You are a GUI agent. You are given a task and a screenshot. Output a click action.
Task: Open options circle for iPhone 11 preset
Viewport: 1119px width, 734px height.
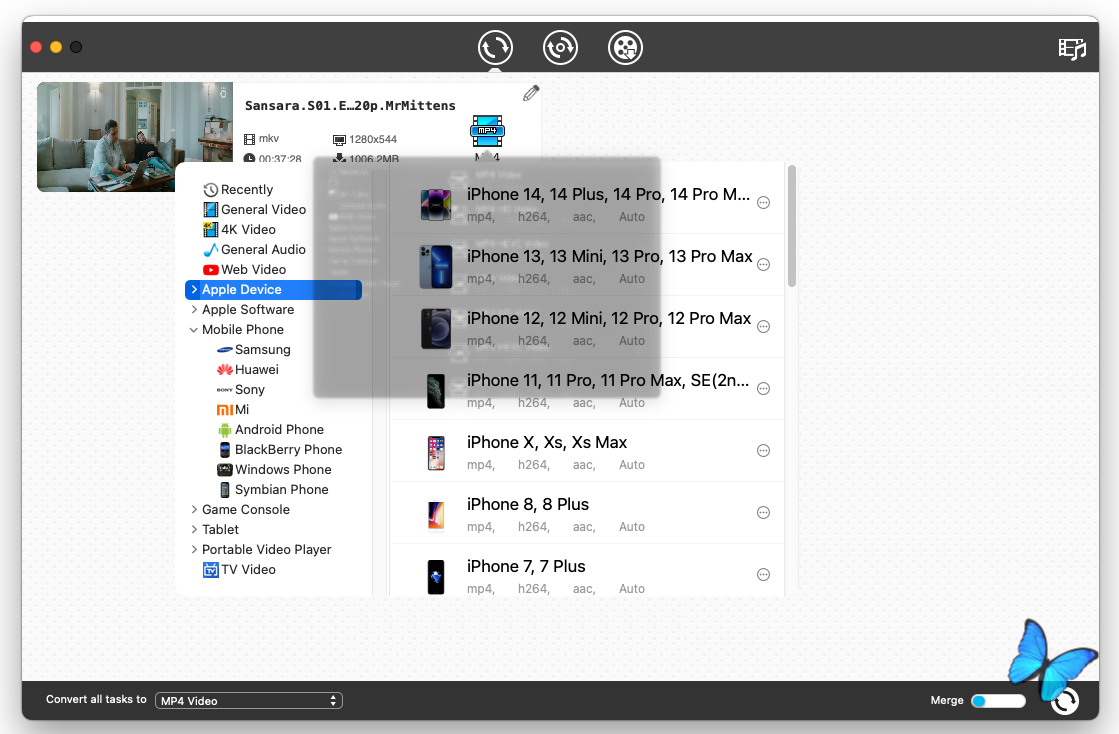pyautogui.click(x=763, y=389)
